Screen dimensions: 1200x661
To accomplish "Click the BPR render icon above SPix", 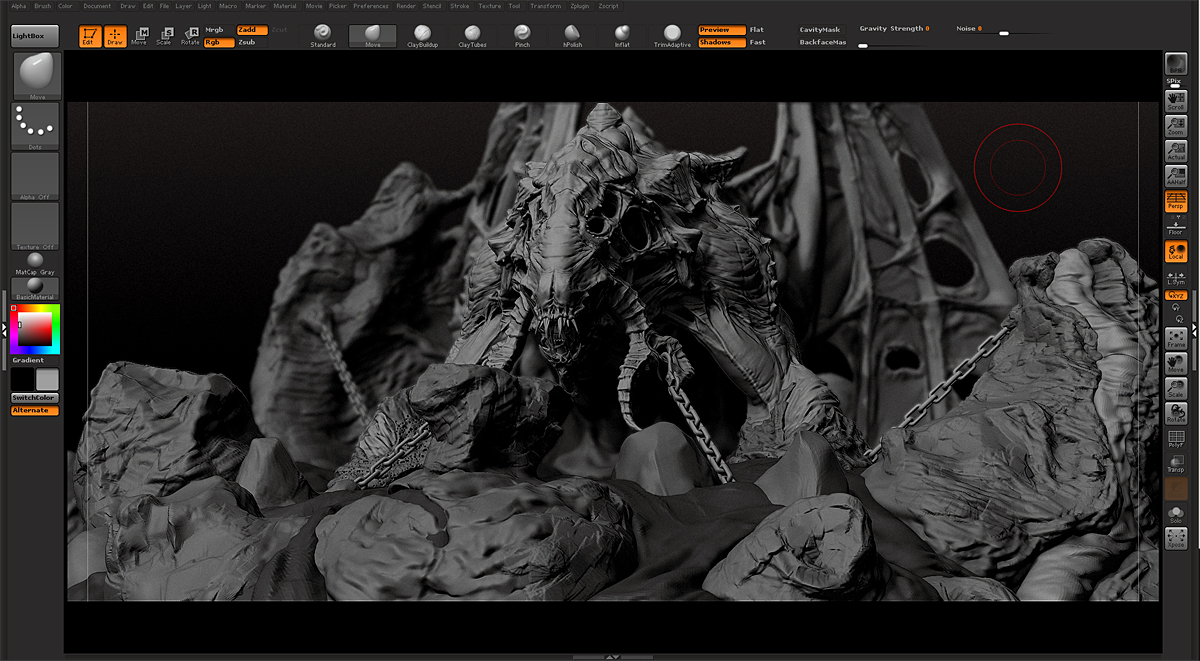I will click(1175, 64).
